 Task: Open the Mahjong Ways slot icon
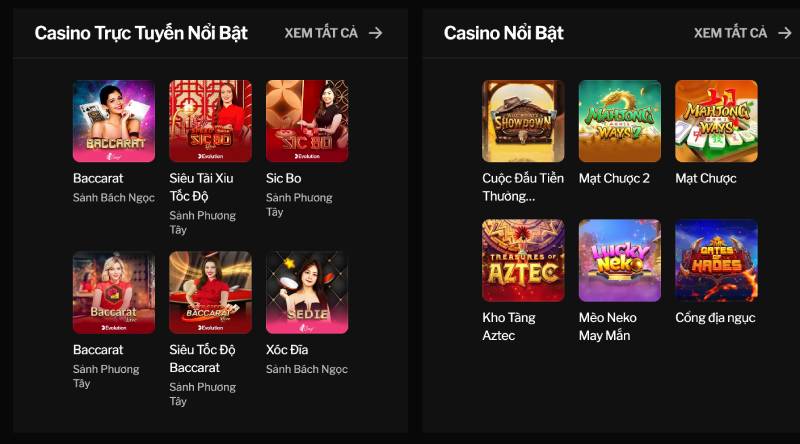[x=716, y=121]
